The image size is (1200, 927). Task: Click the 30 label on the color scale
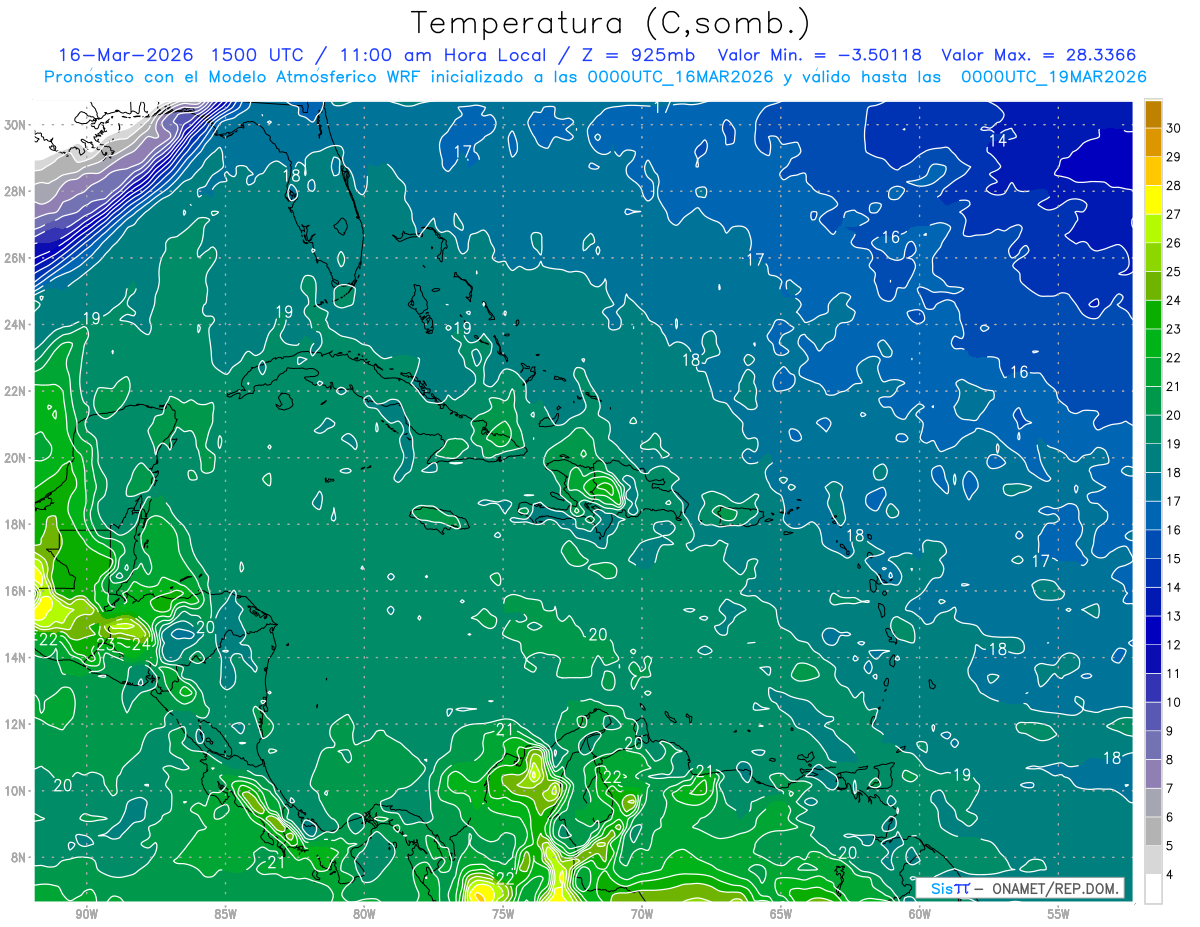click(1175, 127)
